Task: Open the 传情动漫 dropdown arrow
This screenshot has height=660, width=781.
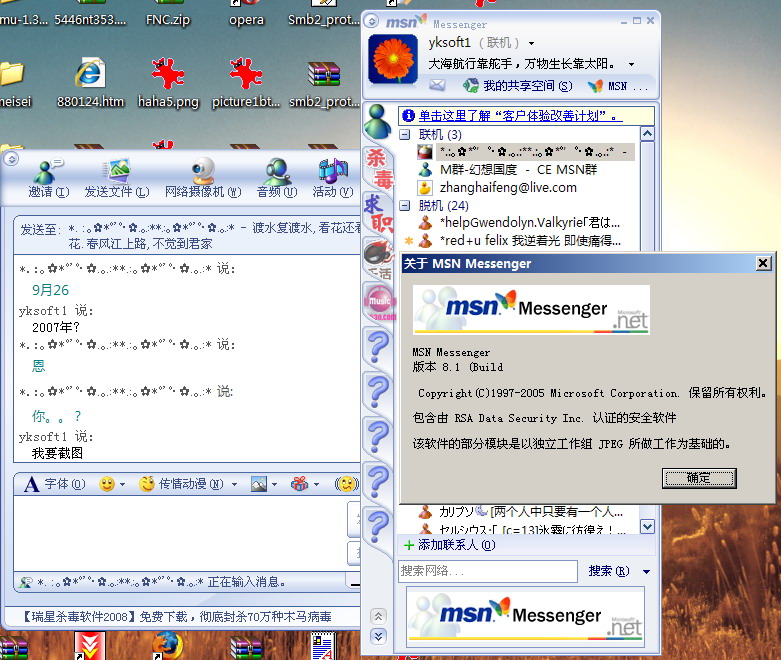Action: coord(234,484)
